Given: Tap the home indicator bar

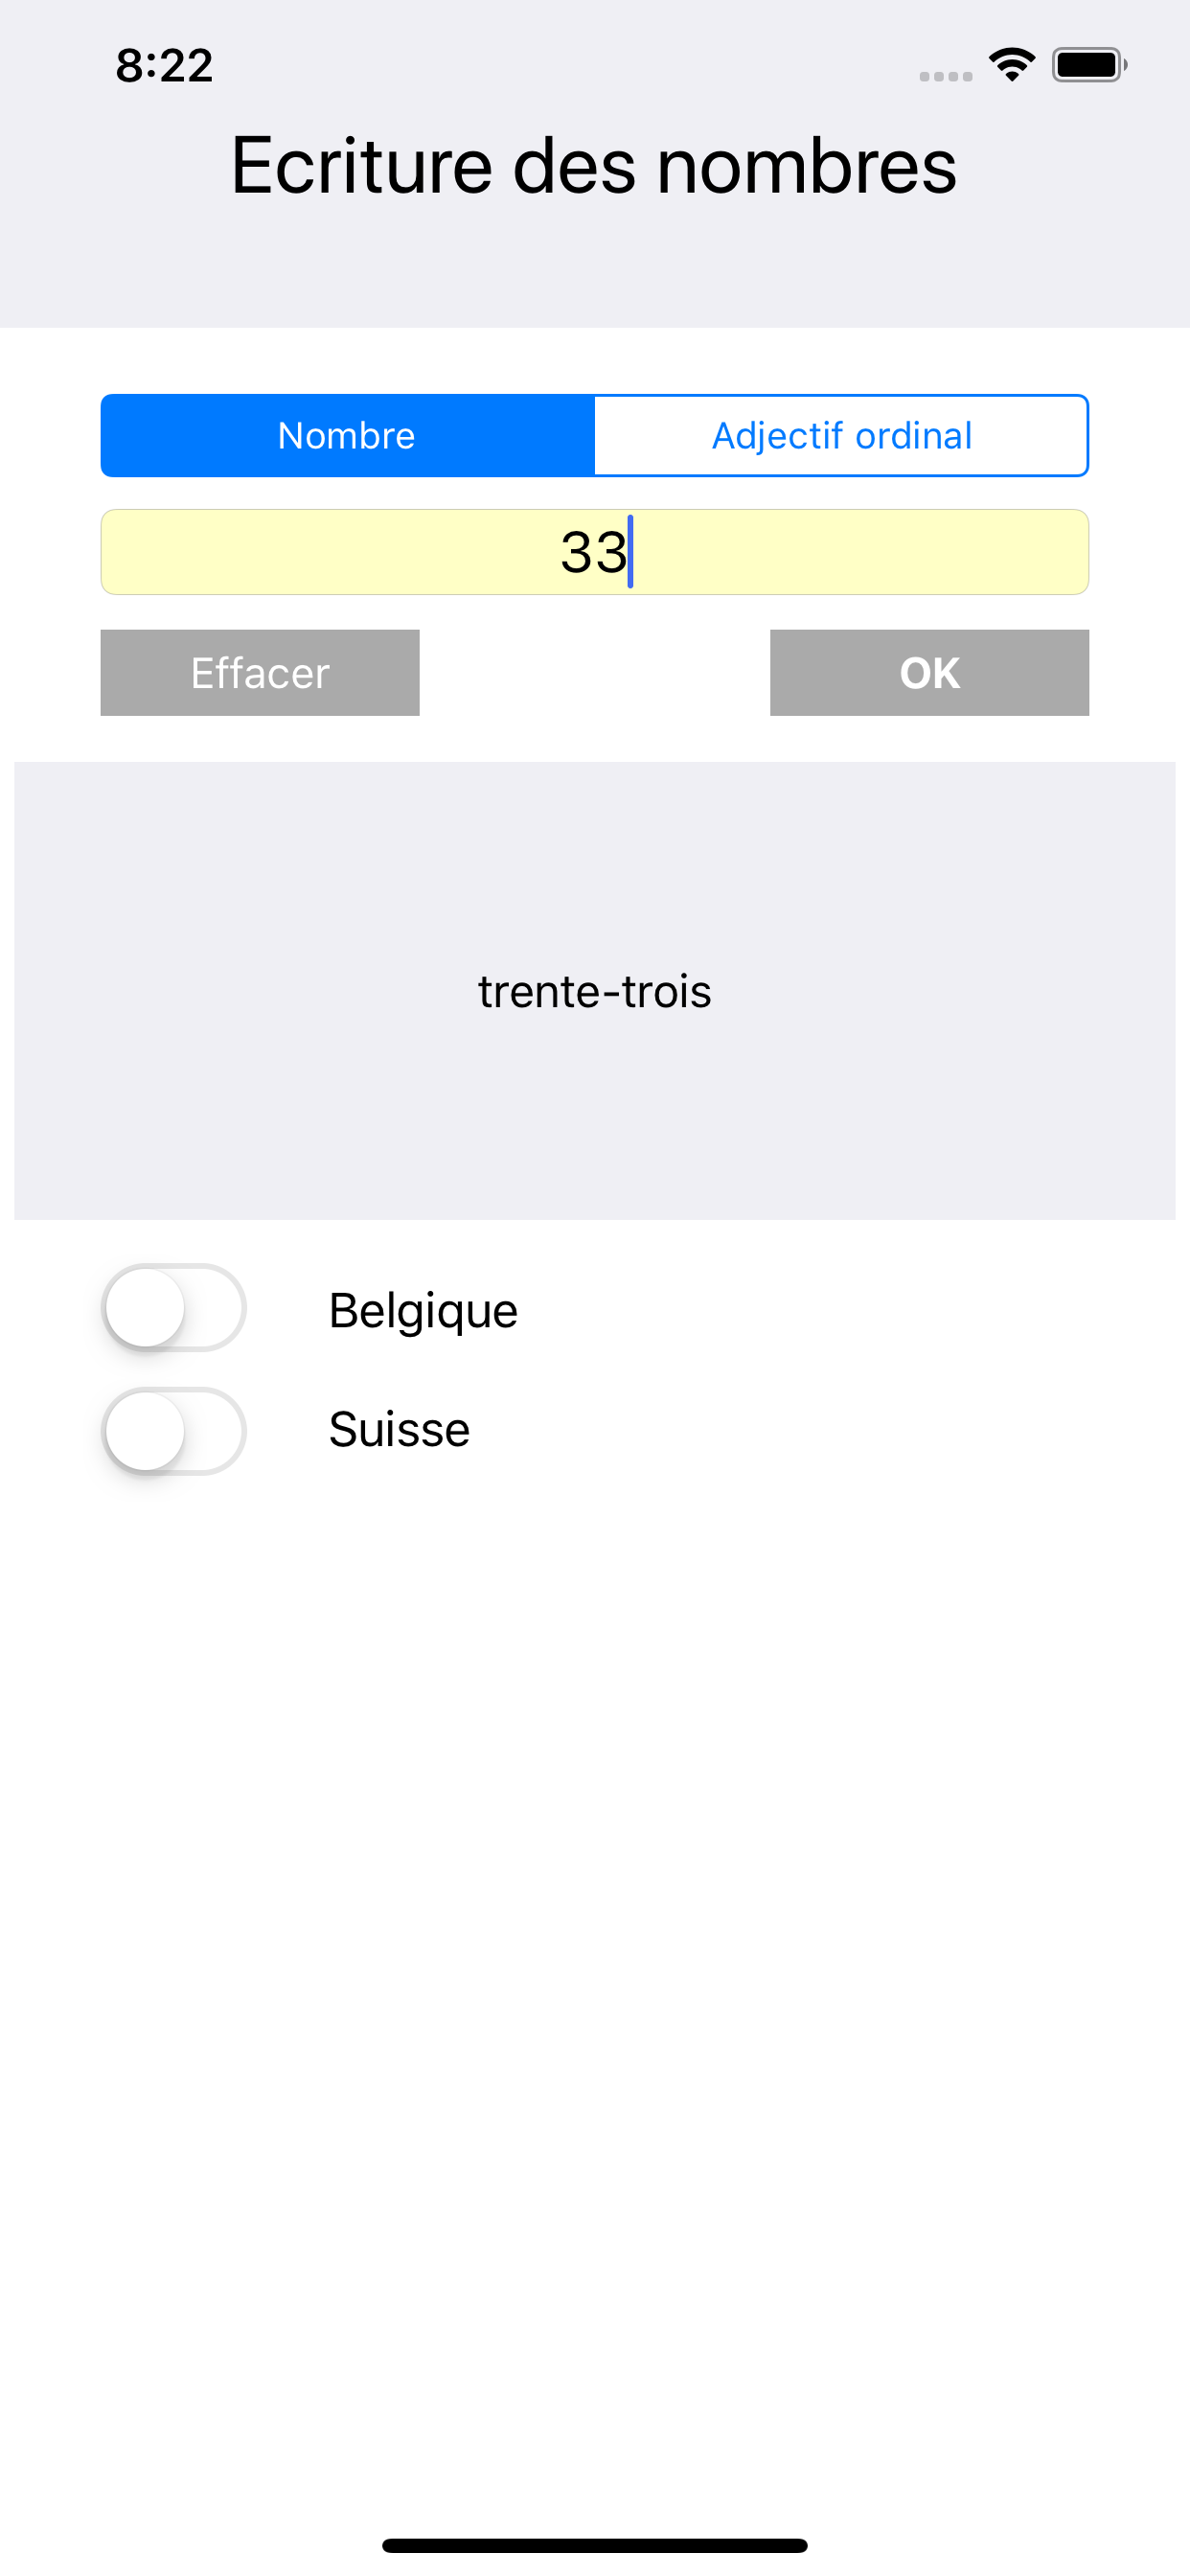Looking at the screenshot, I should pos(594,2545).
